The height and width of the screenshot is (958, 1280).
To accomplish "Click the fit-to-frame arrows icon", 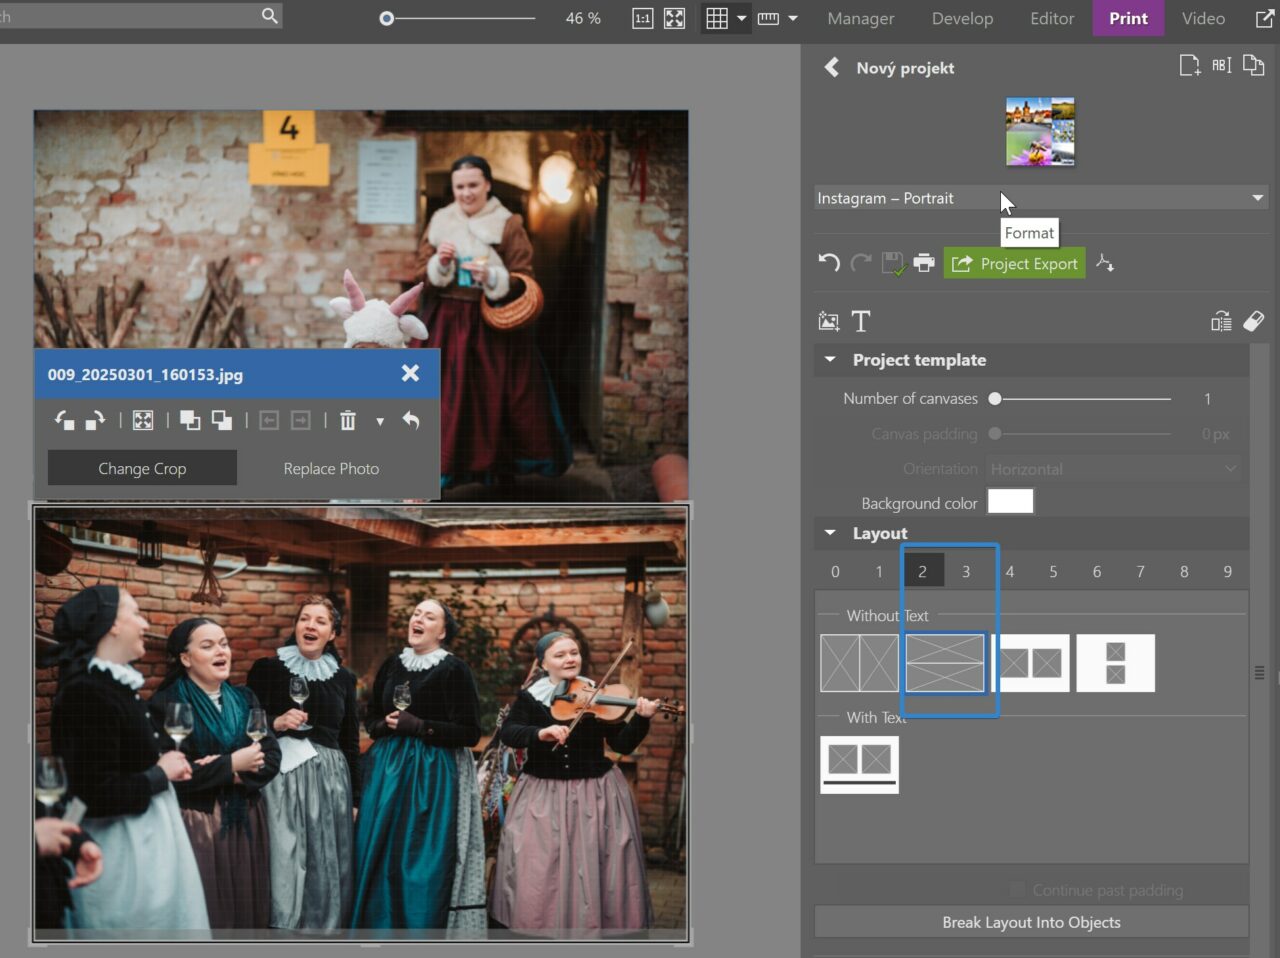I will 143,421.
